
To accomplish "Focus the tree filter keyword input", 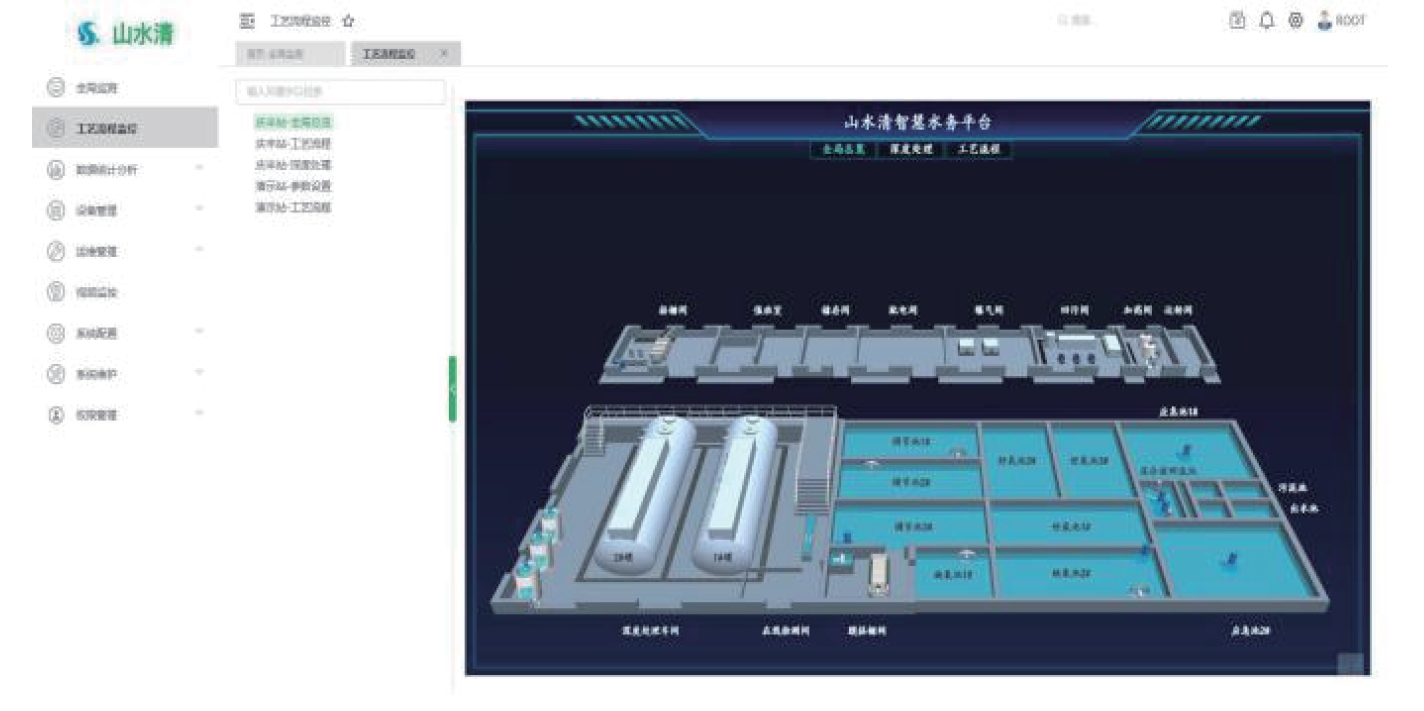I will pyautogui.click(x=340, y=92).
